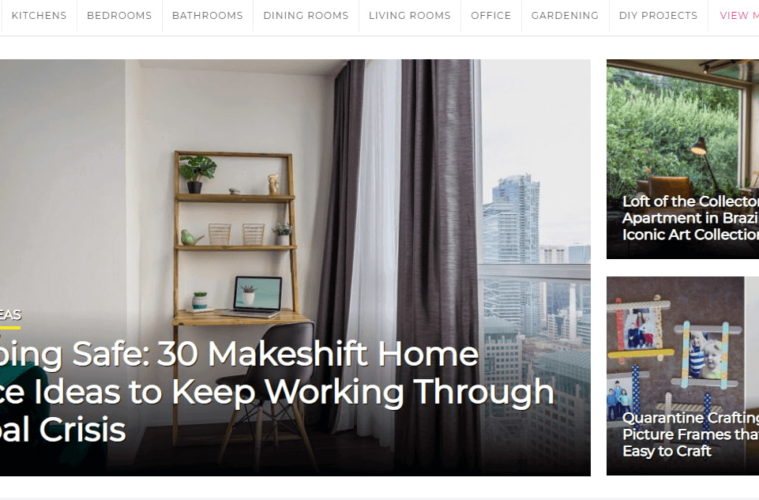The image size is (759, 500).
Task: Open the Makeshift Home Office Ideas headline
Action: pos(277,392)
